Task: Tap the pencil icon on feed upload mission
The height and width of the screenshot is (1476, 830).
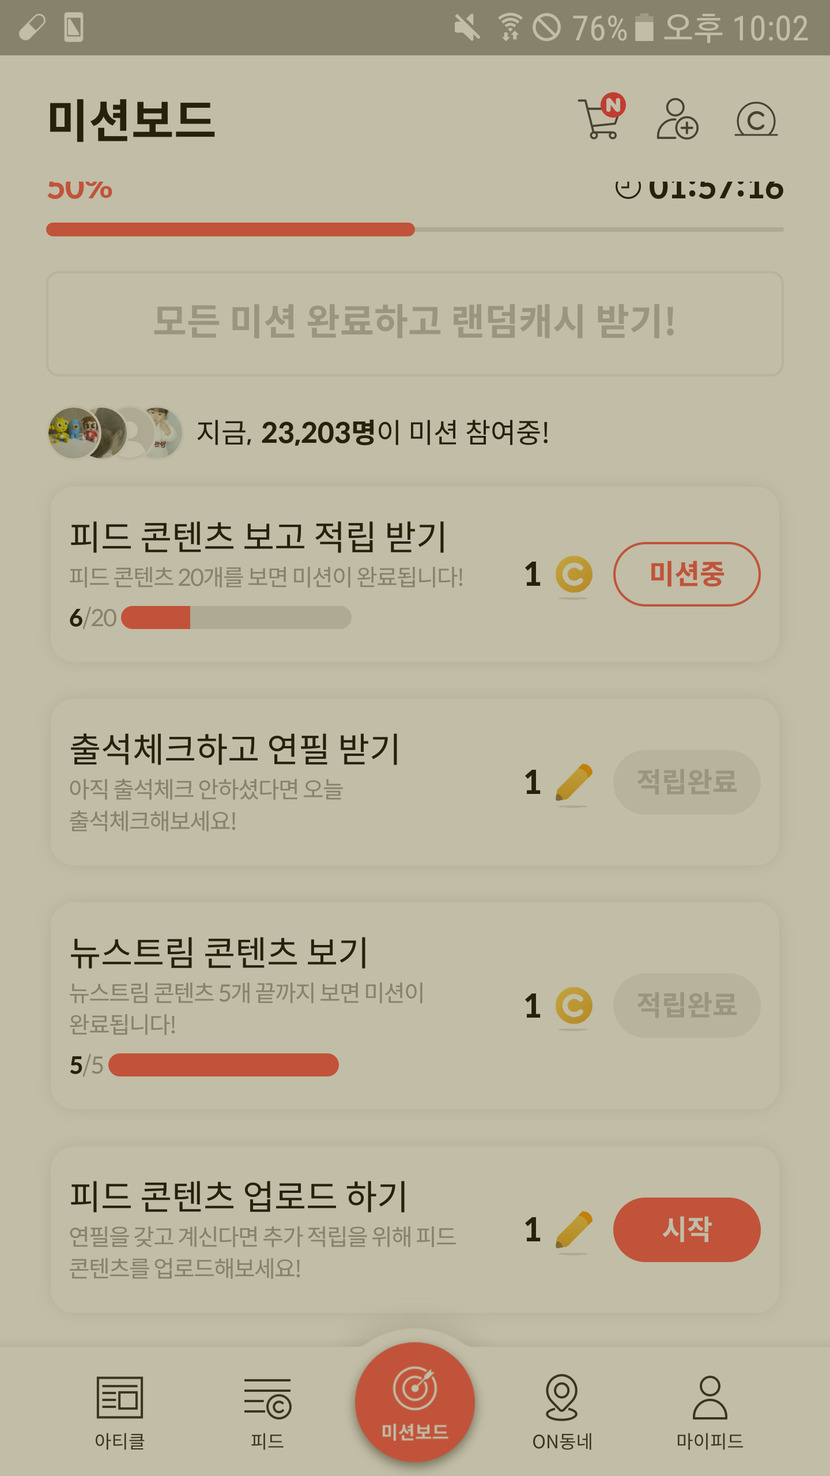Action: 573,1230
